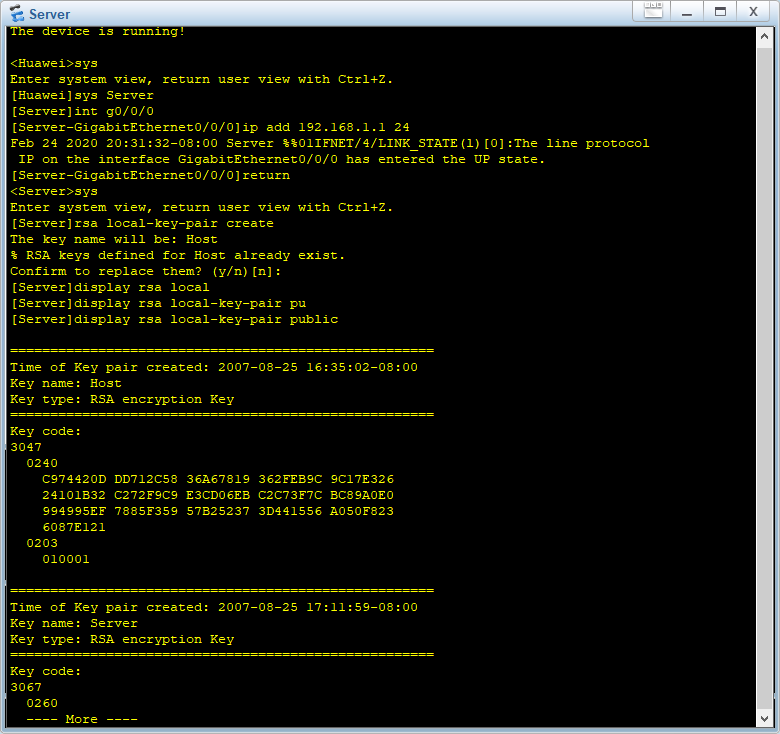Click second 'Key type: RSA encryption Key' line
The height and width of the screenshot is (734, 780).
[122, 639]
